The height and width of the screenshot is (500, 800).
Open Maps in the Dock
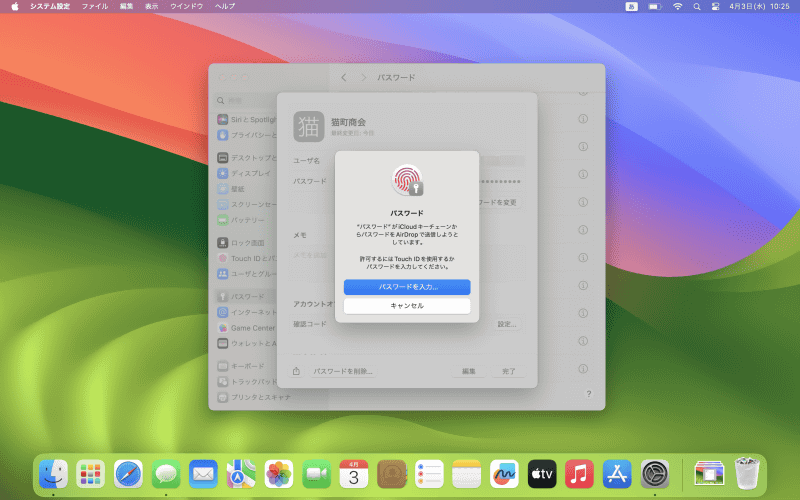[x=241, y=474]
